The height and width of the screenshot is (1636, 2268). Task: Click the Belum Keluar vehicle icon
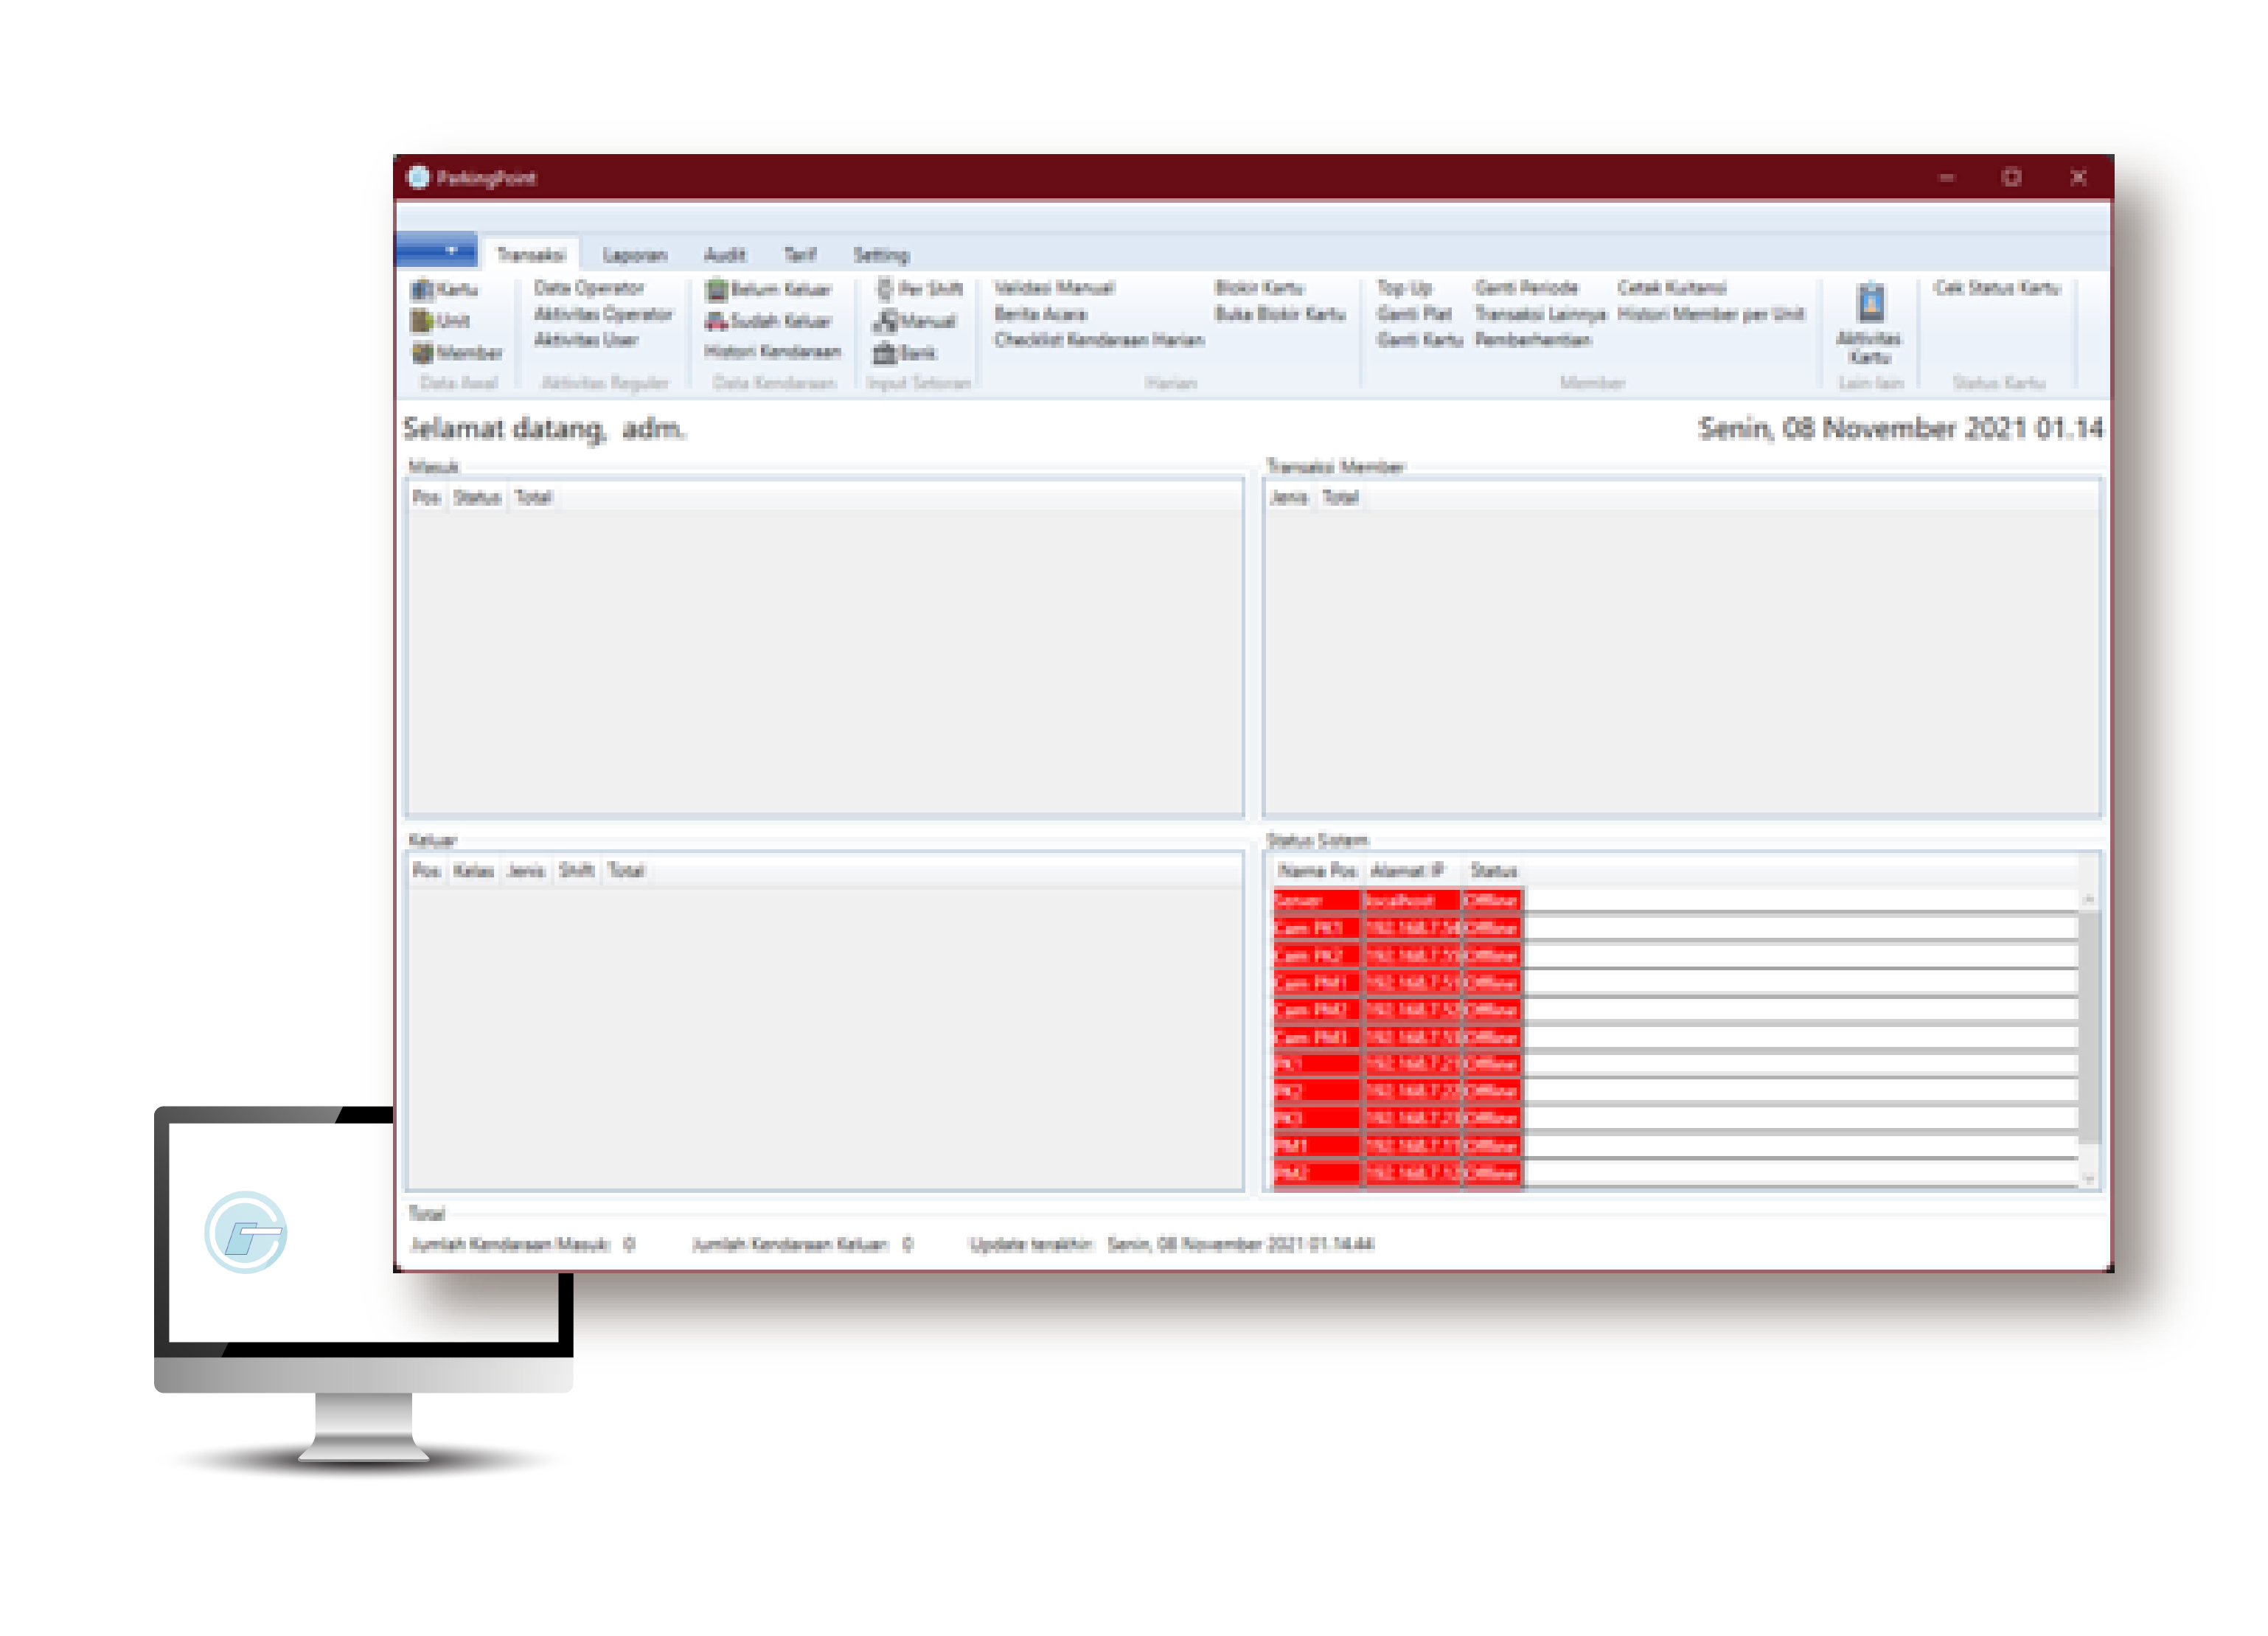coord(716,290)
